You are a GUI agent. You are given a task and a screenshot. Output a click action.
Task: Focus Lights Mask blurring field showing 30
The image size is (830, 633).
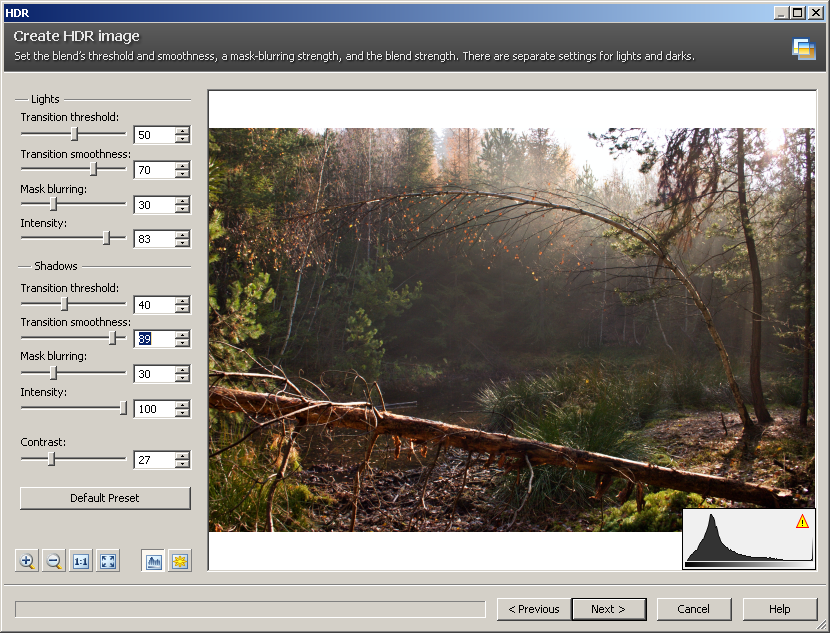pos(155,205)
